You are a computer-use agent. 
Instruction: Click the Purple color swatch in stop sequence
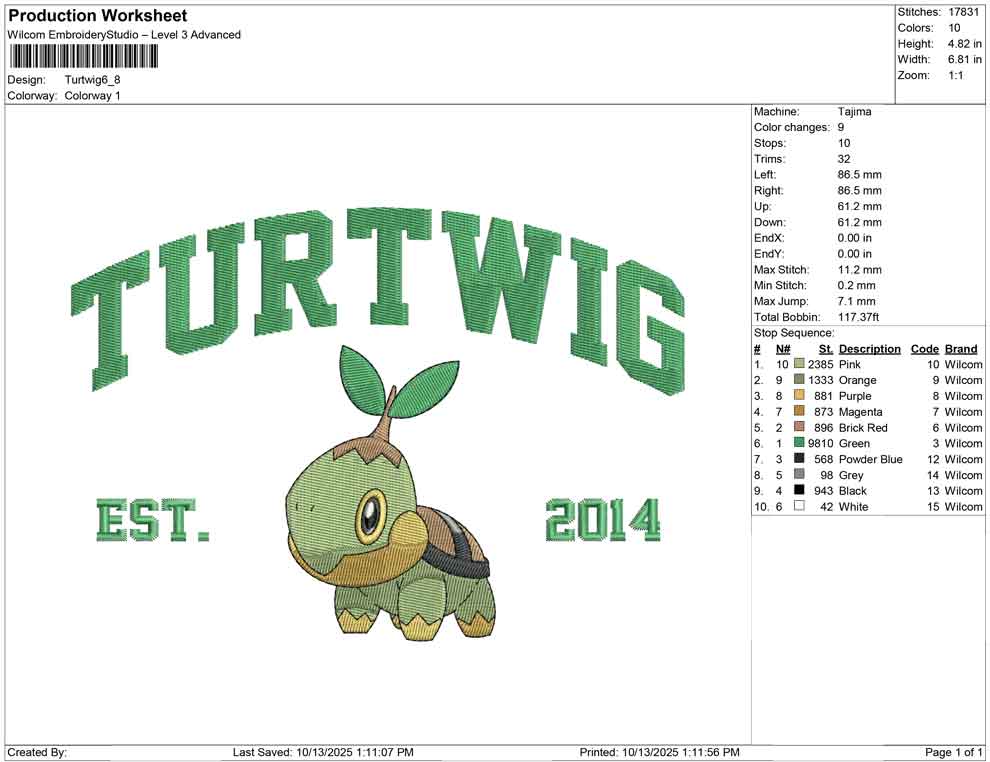click(x=799, y=395)
